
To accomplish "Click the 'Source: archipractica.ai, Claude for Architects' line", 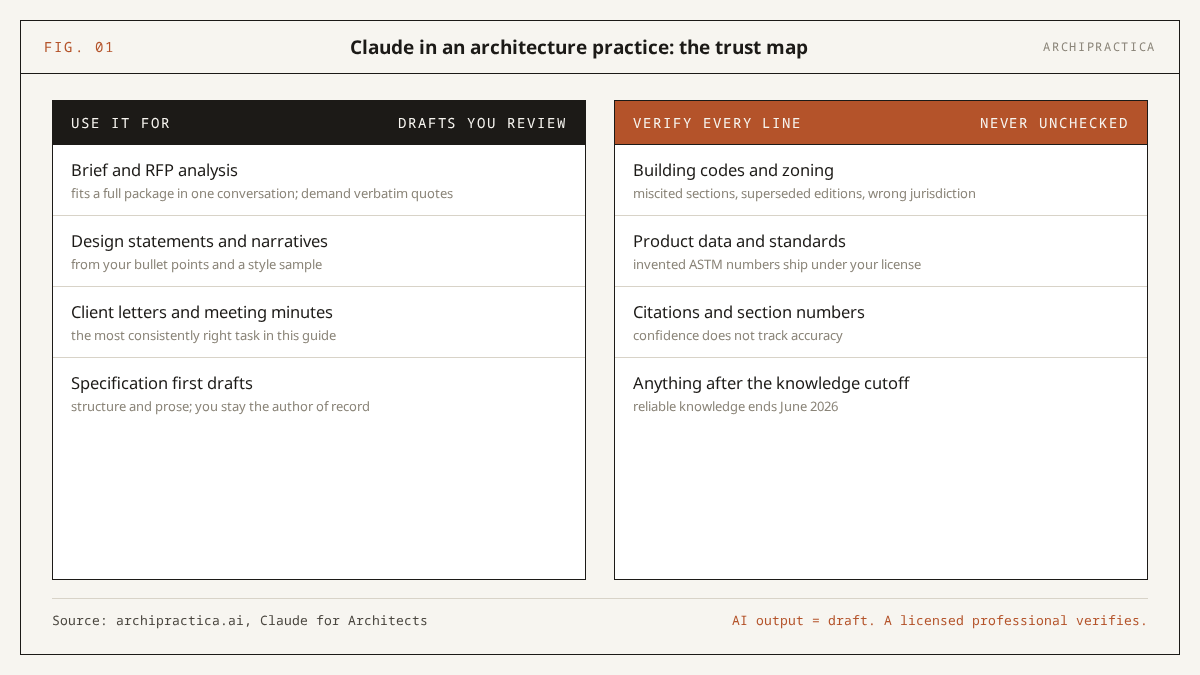I will [x=240, y=621].
